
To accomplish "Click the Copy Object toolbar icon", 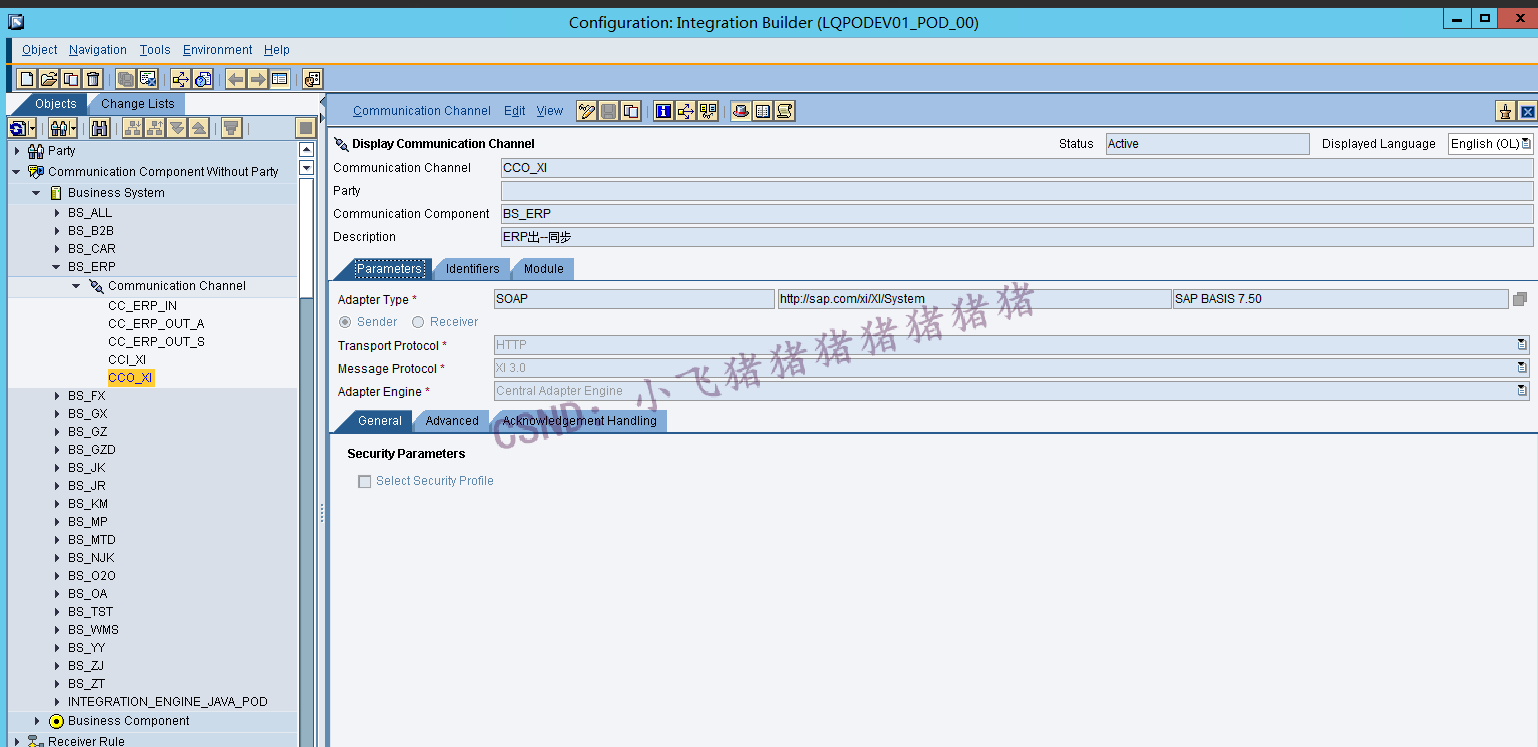I will pyautogui.click(x=69, y=78).
